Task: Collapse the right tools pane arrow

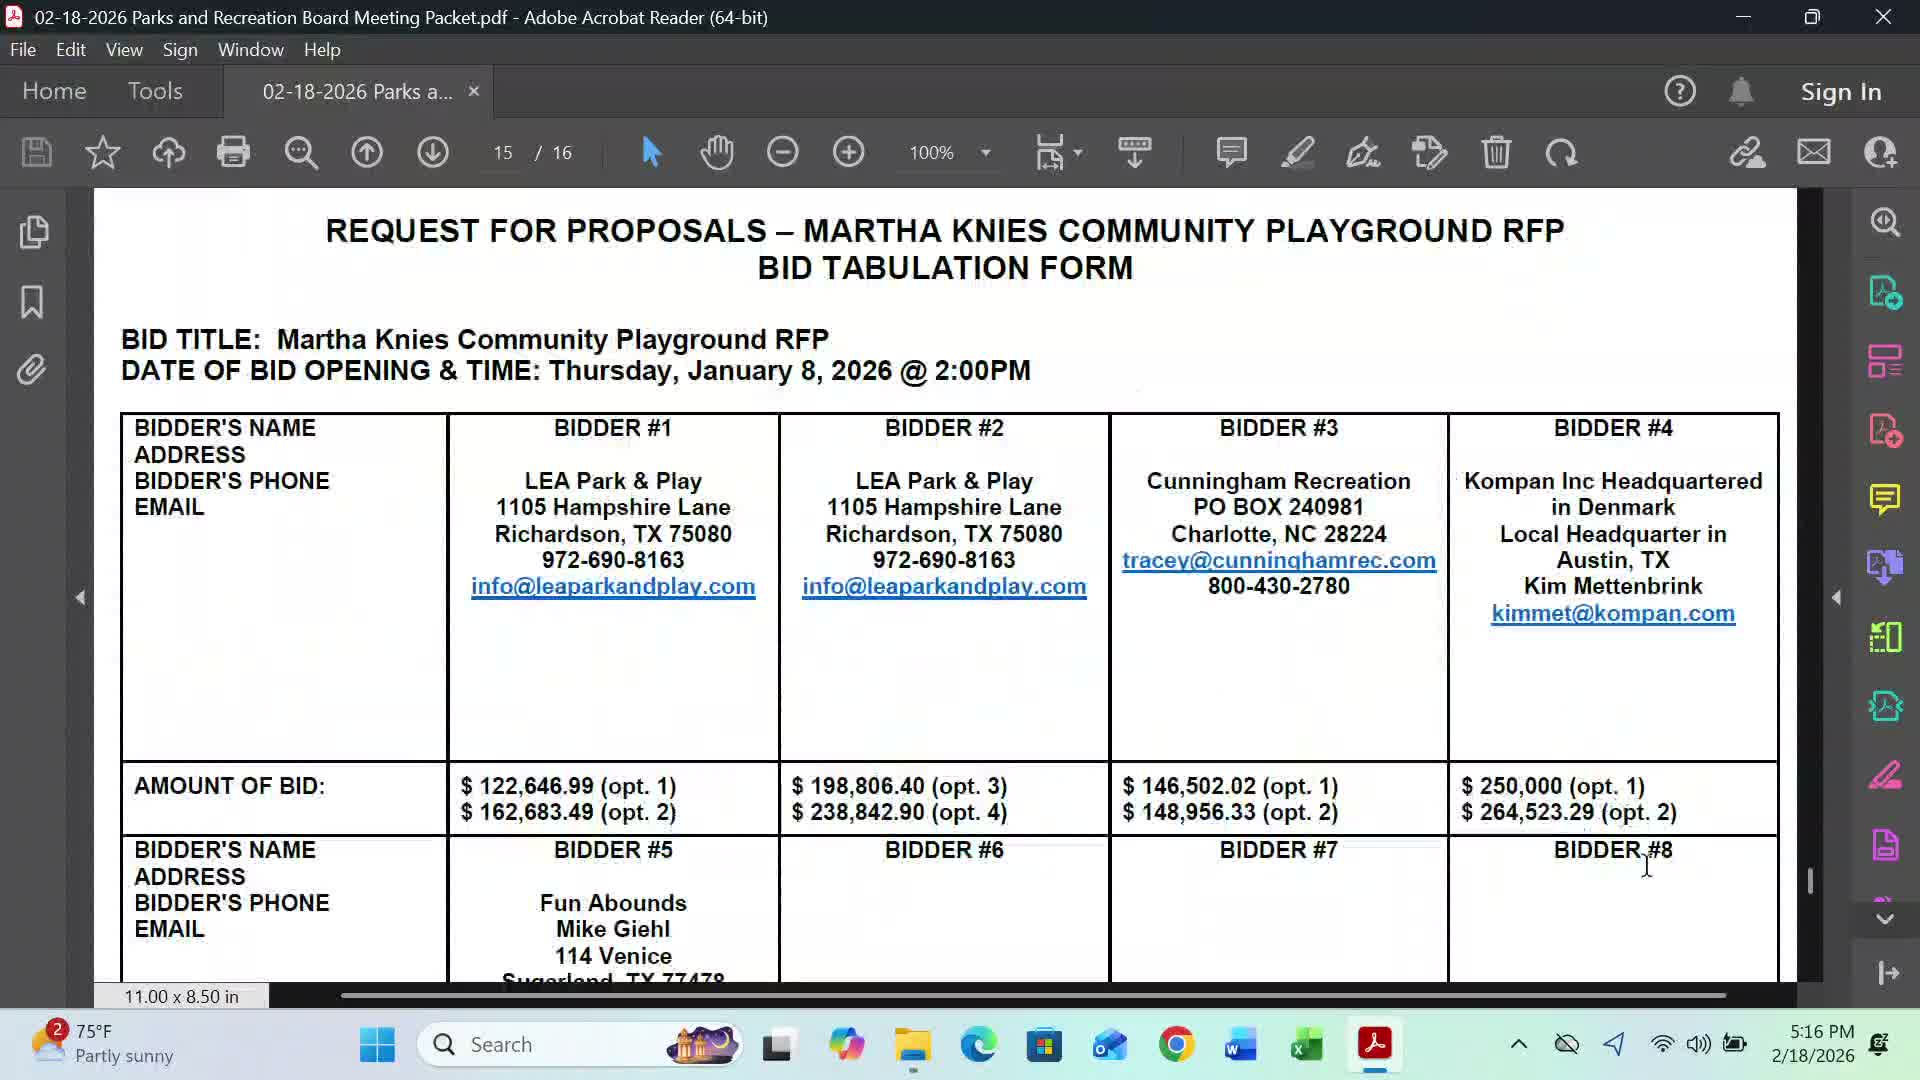Action: point(1836,598)
